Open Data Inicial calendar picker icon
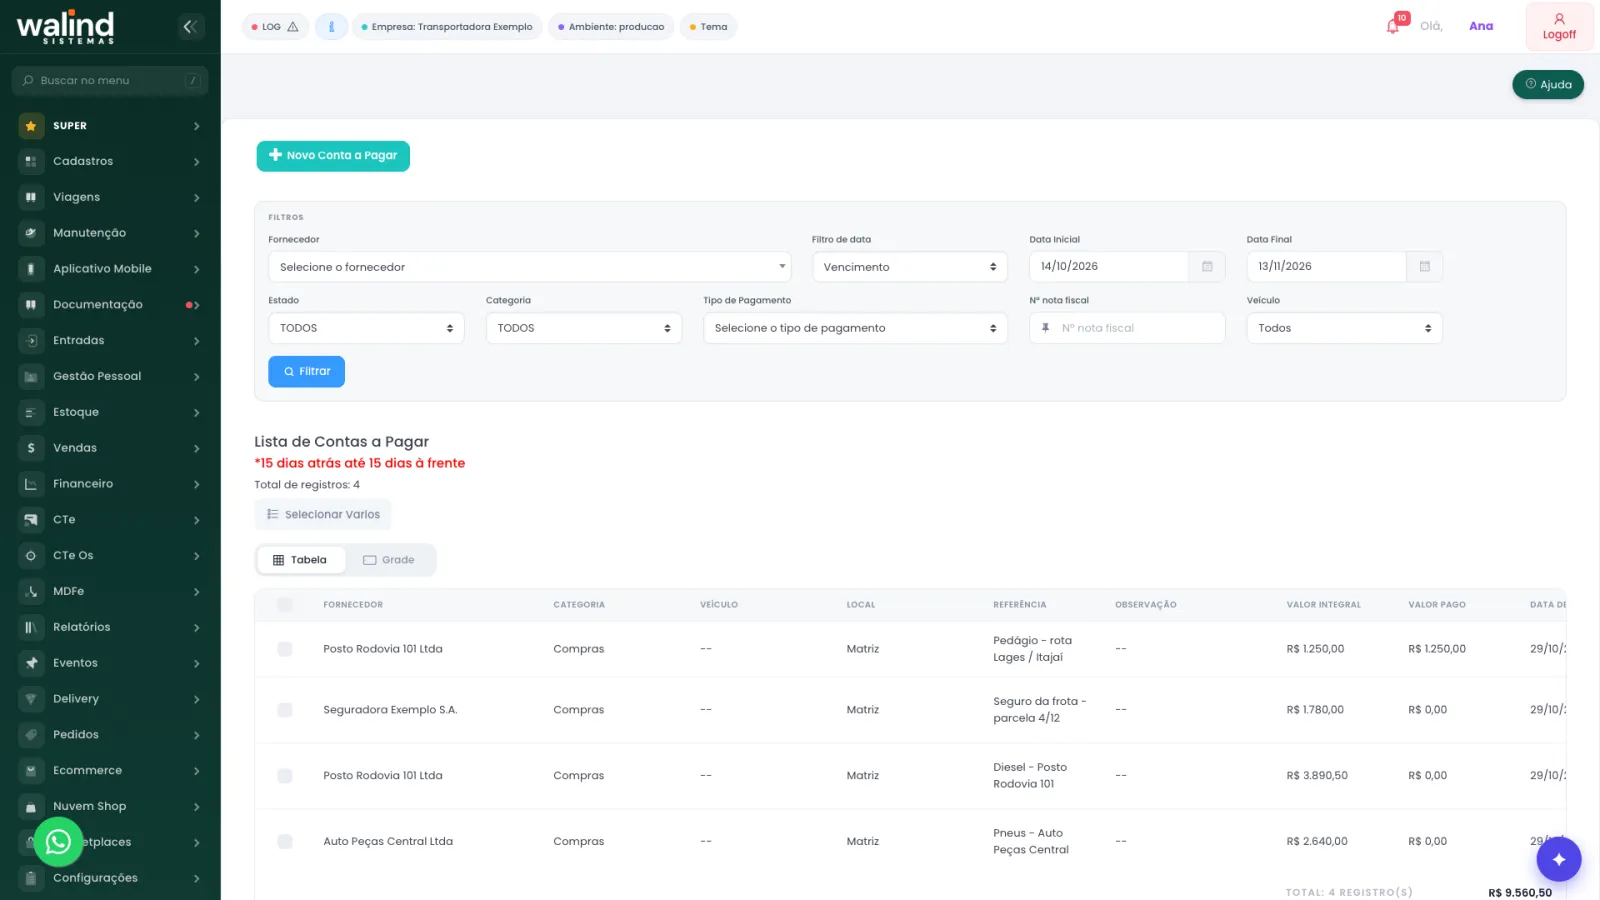Screen dimensions: 1600x900 (1207, 267)
